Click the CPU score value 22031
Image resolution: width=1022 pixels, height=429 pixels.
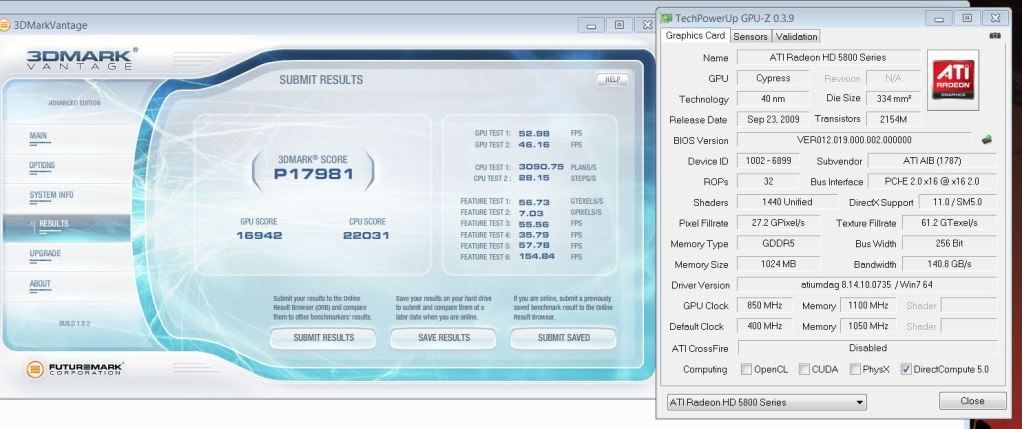[366, 235]
